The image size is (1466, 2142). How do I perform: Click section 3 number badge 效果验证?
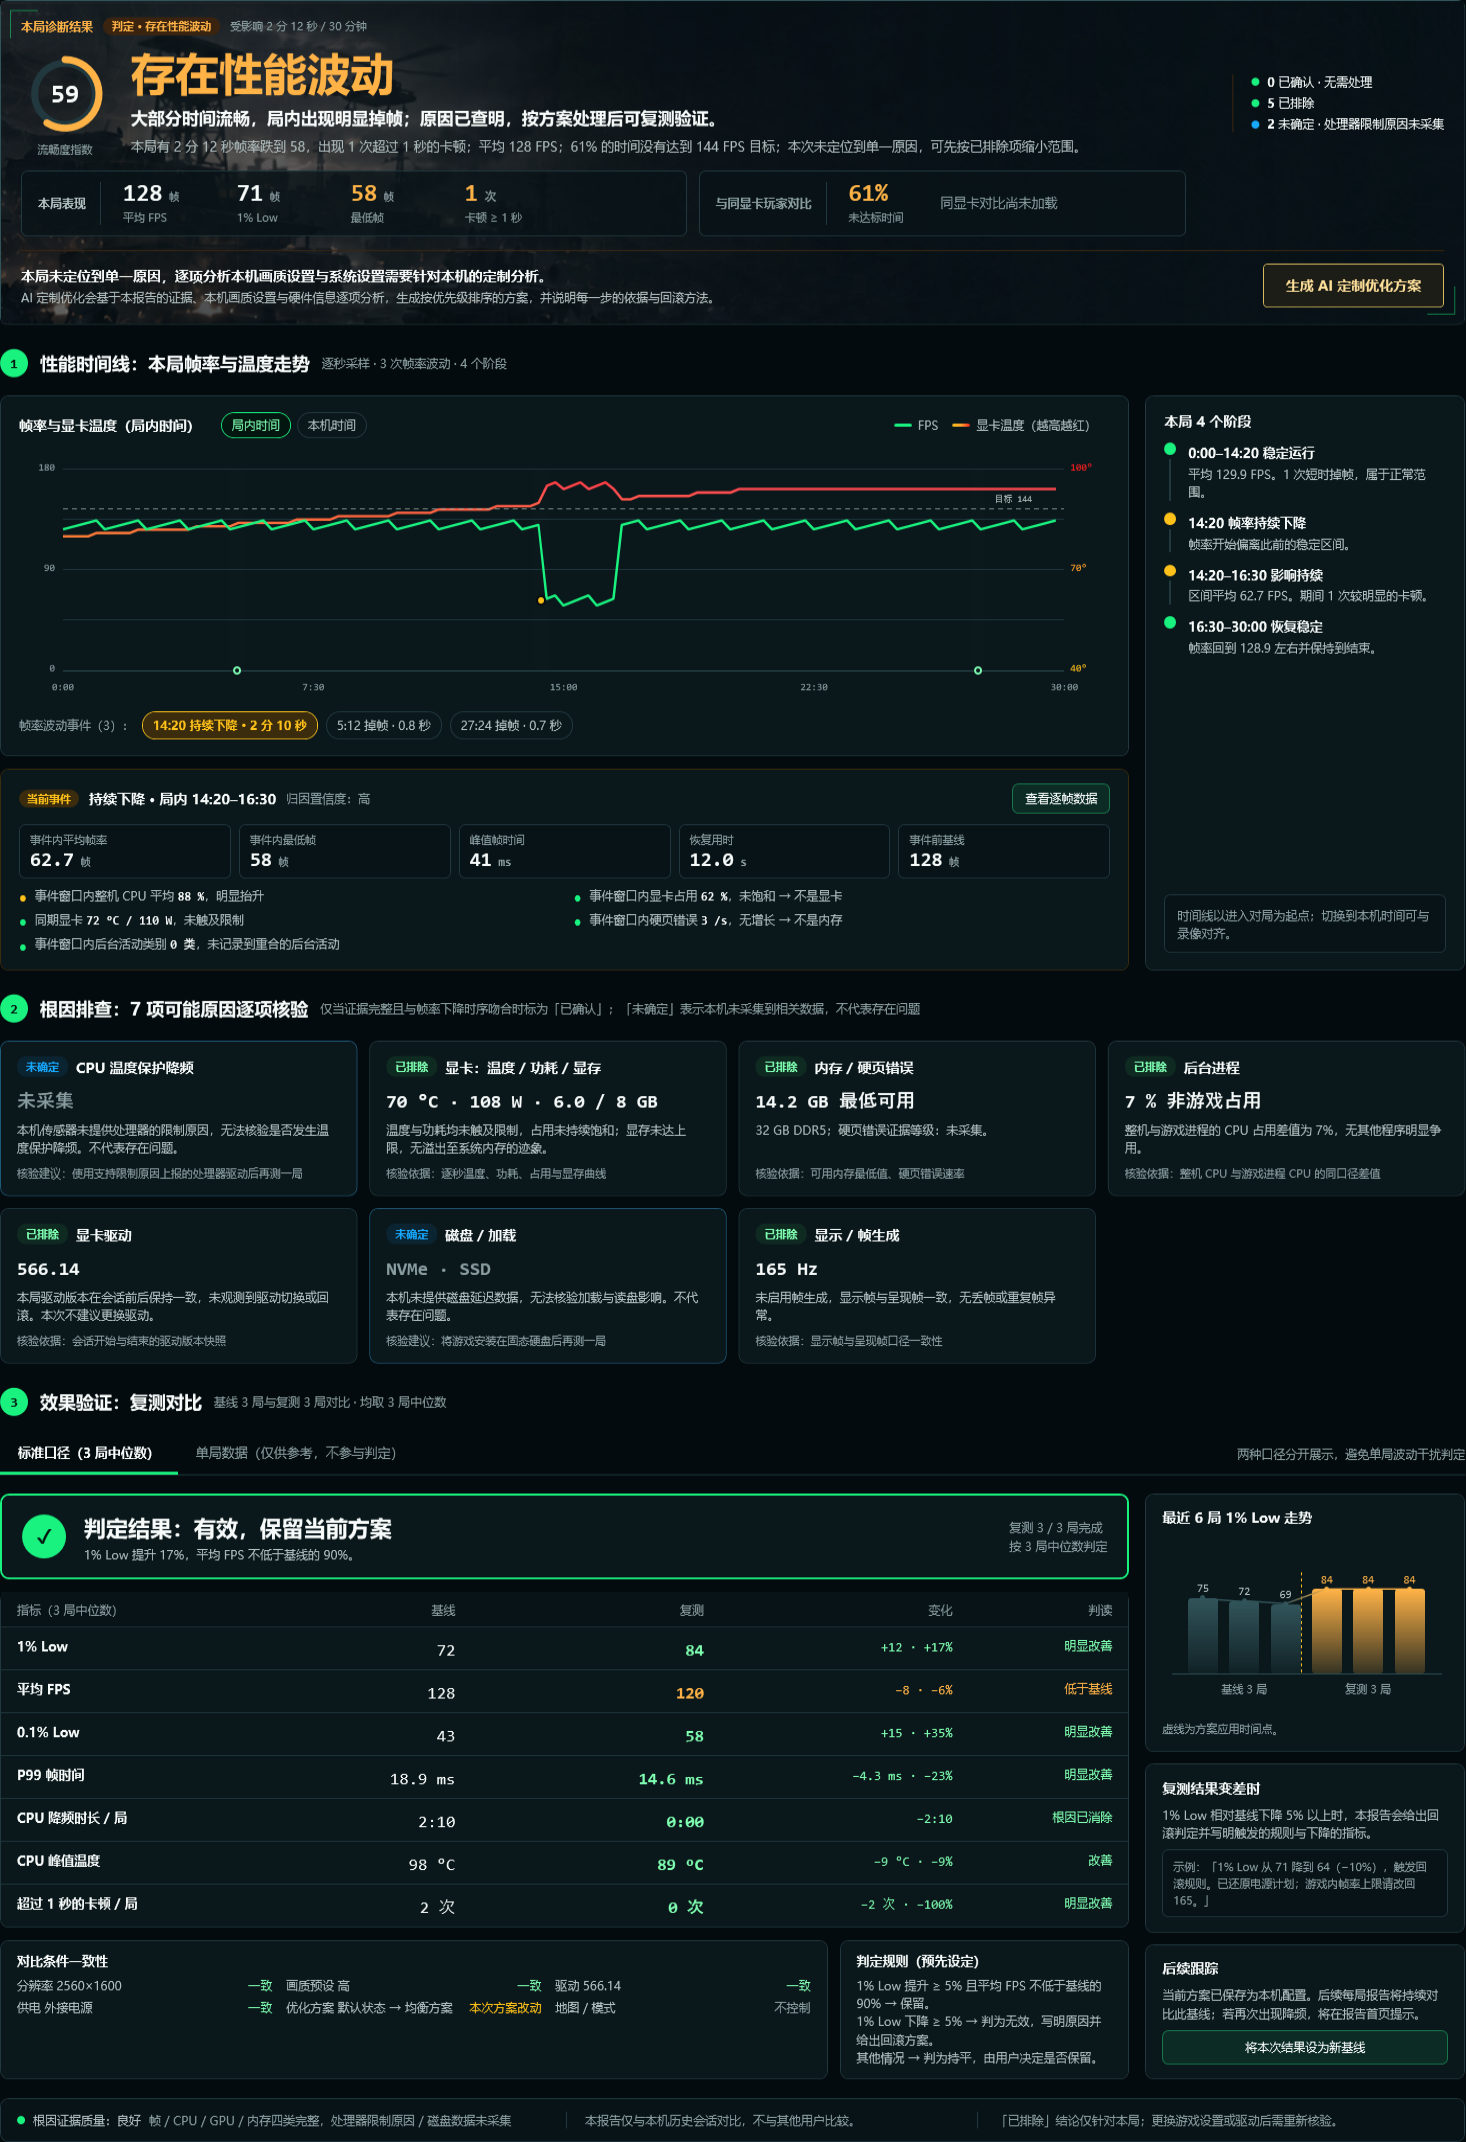(x=14, y=1402)
